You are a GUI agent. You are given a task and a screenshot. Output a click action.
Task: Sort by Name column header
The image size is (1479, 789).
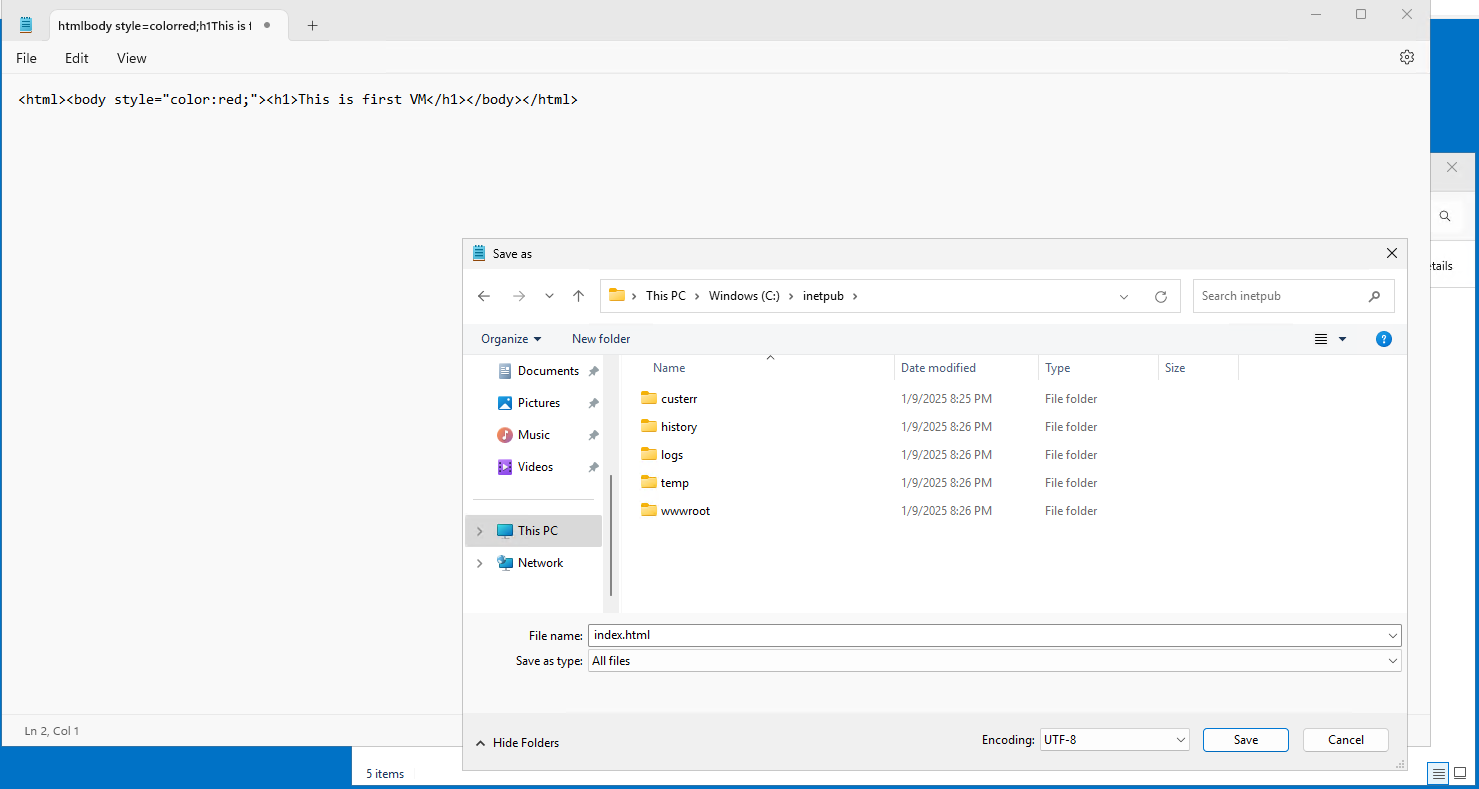tap(669, 368)
